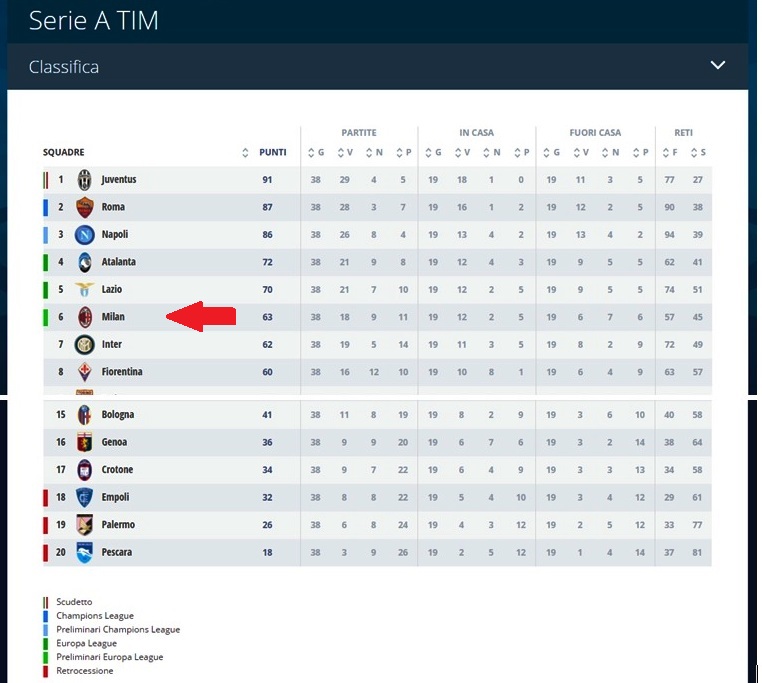Click the Pescara club crest
The image size is (762, 683).
pos(85,553)
